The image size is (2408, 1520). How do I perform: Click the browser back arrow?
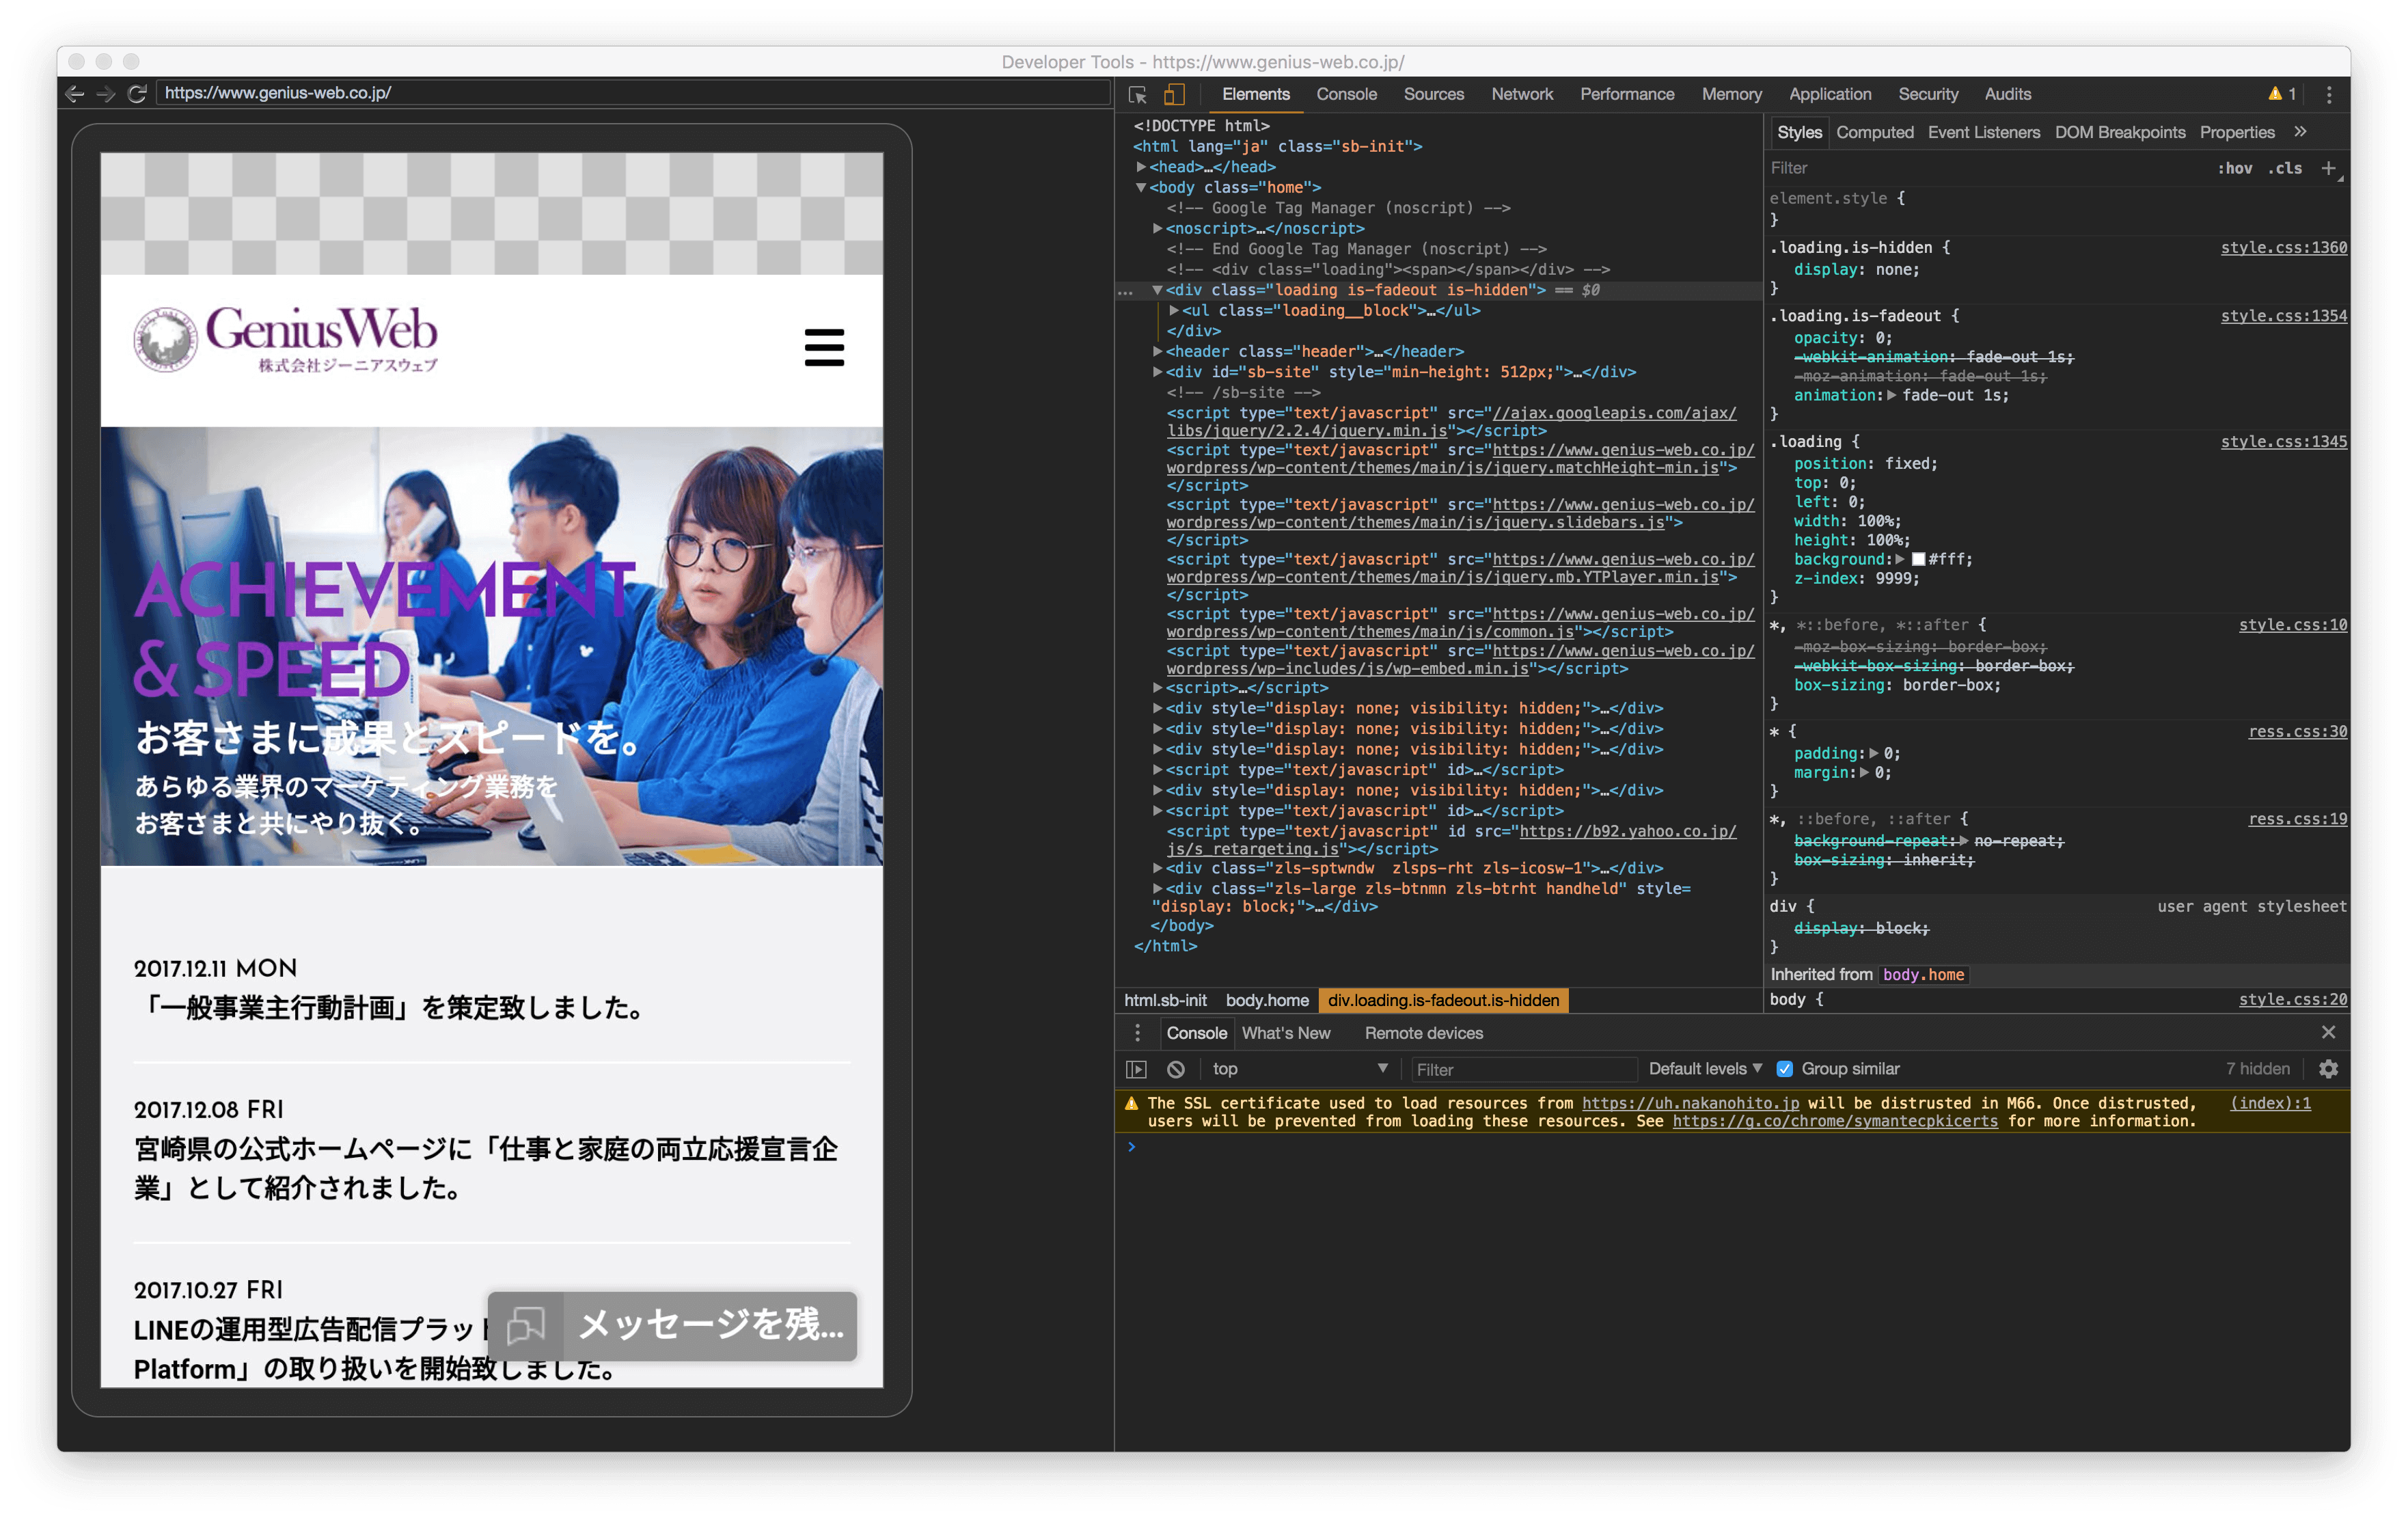pos(74,93)
